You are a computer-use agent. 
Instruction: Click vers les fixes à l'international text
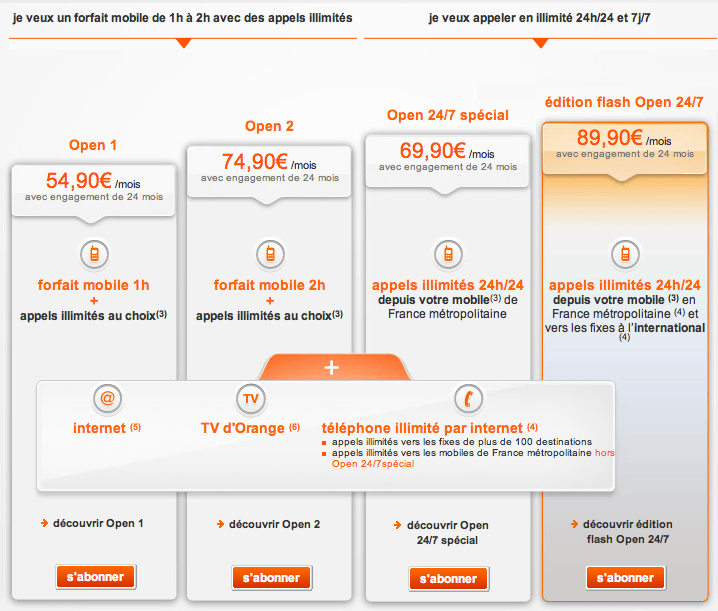625,328
